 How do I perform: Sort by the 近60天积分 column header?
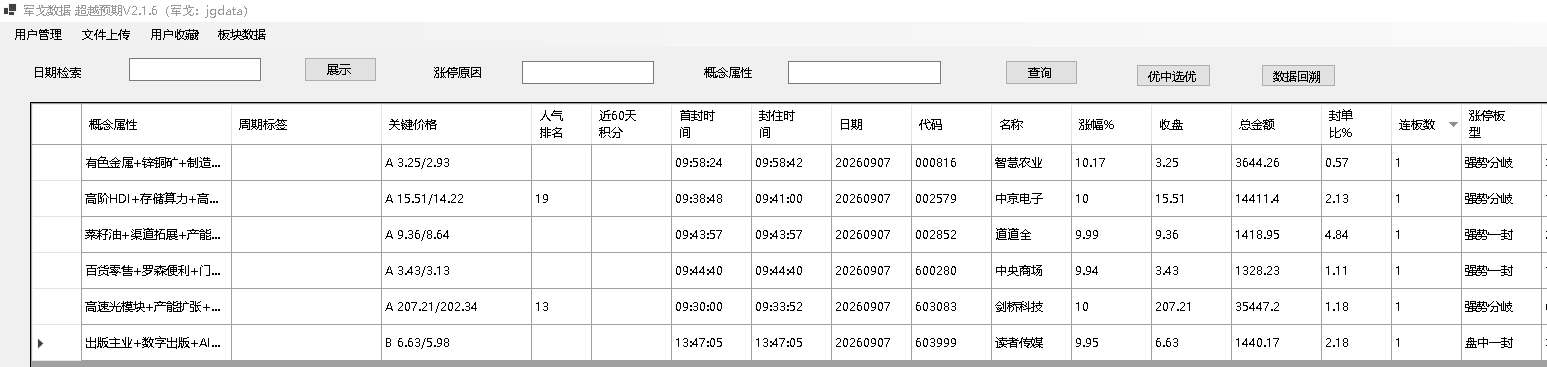pos(631,125)
